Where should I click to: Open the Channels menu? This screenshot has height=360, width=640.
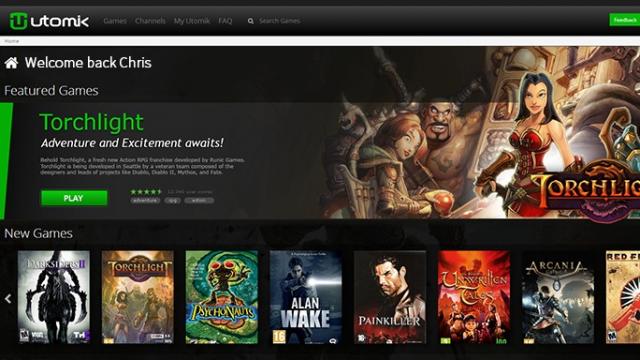point(150,21)
